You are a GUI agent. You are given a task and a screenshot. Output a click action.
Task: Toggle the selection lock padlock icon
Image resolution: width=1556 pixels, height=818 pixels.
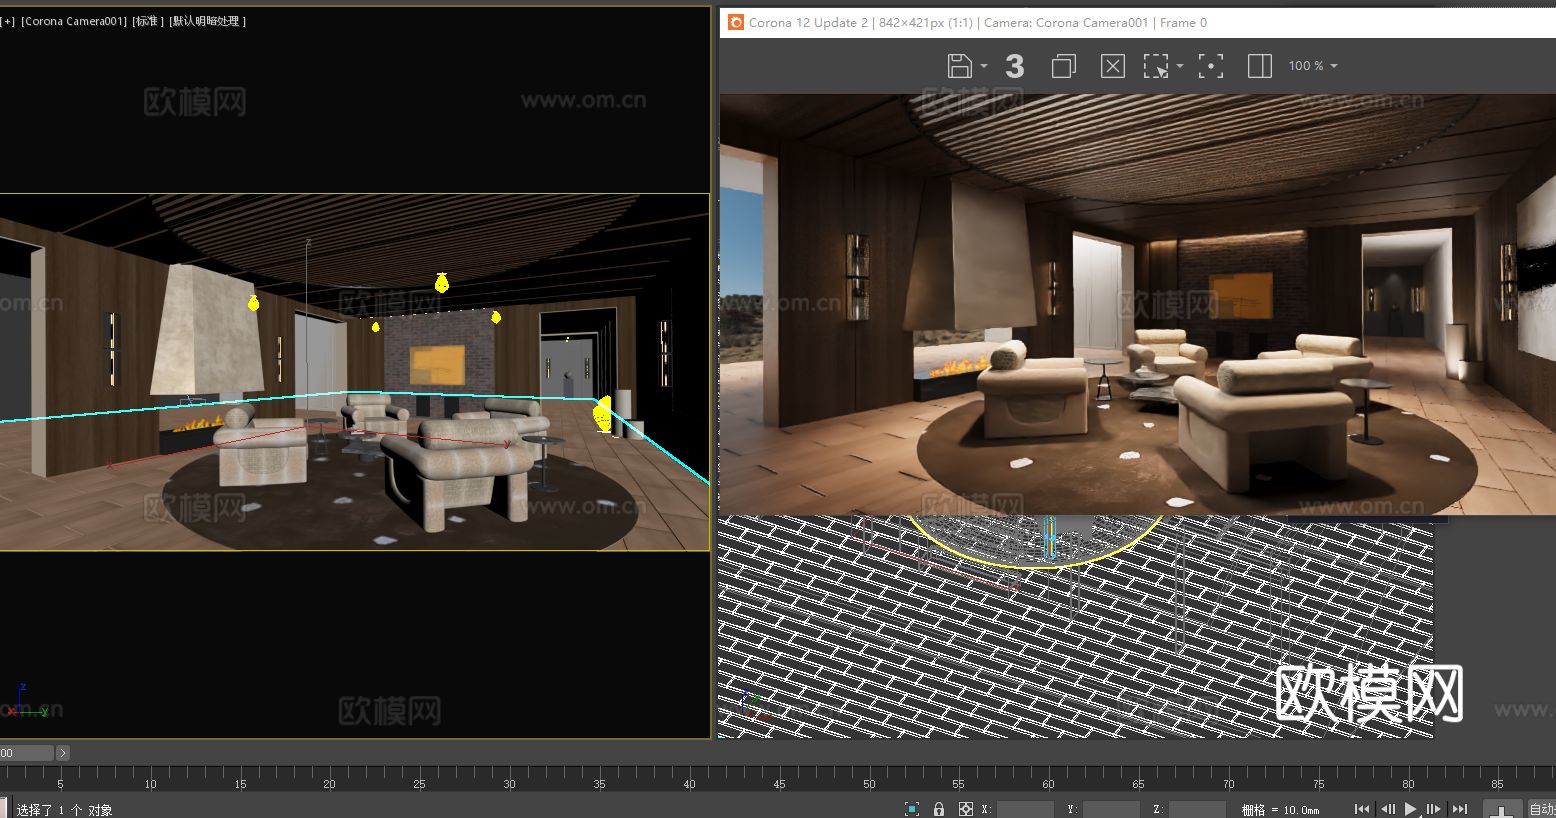pyautogui.click(x=939, y=809)
